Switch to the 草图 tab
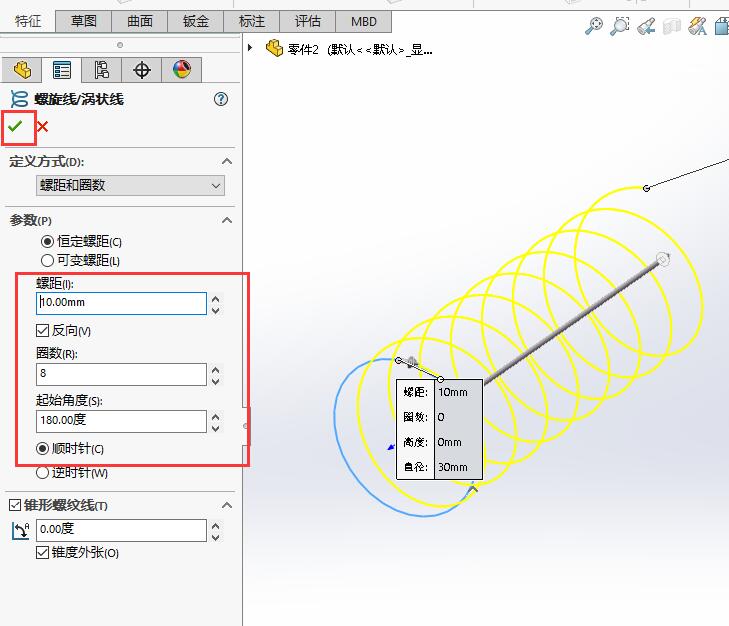 coord(84,21)
